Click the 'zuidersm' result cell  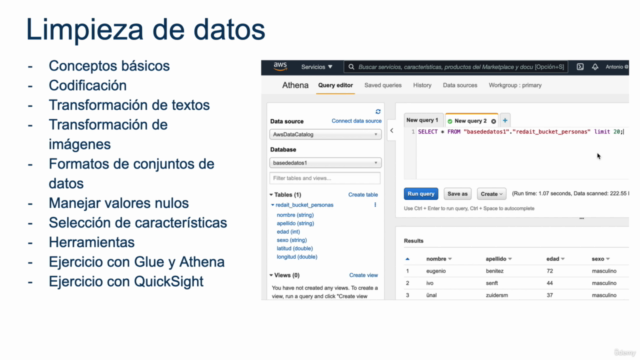(x=497, y=295)
